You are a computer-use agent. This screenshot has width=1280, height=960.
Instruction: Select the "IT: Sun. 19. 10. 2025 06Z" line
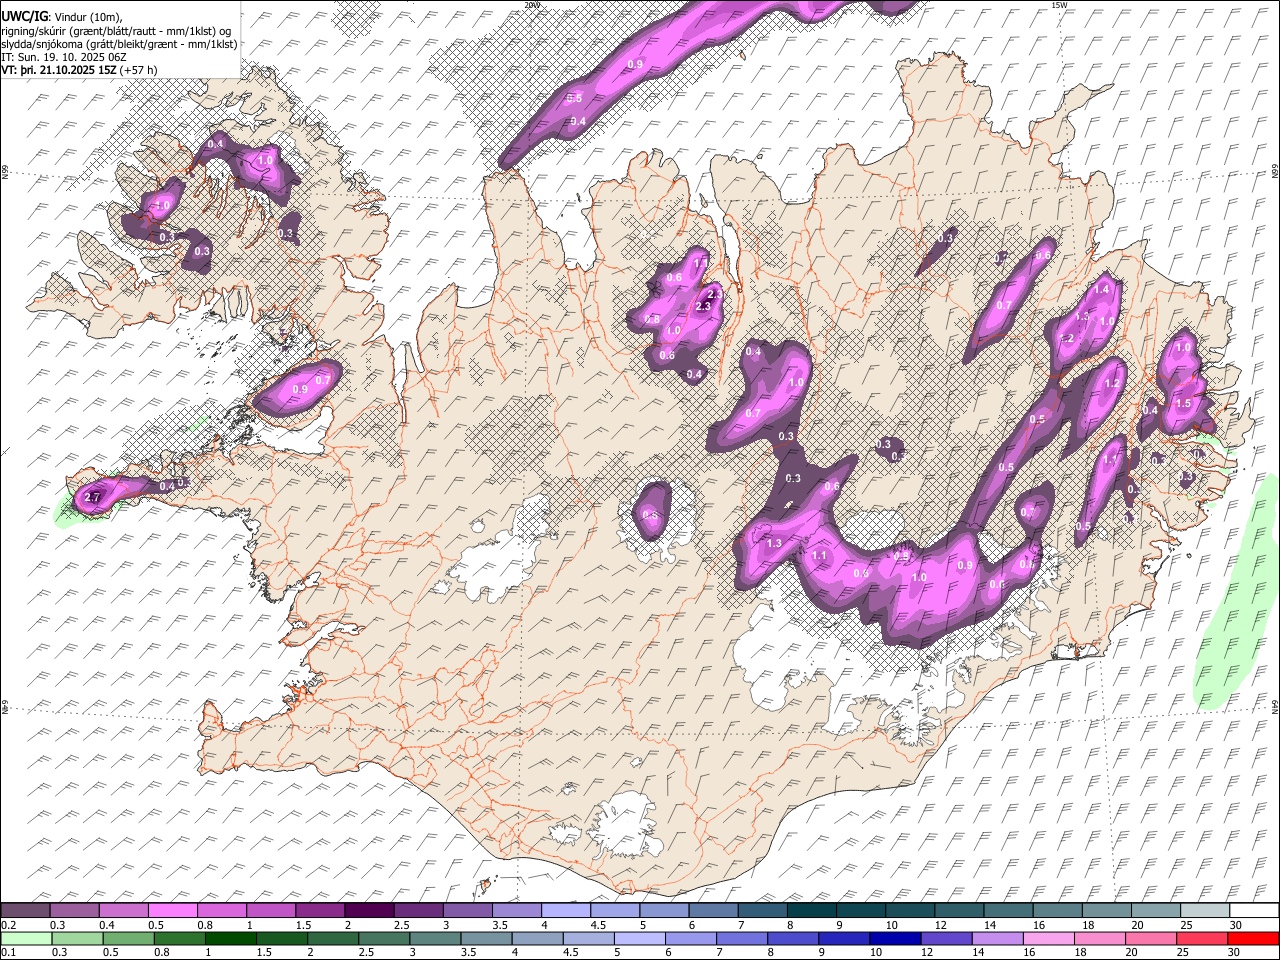64,57
